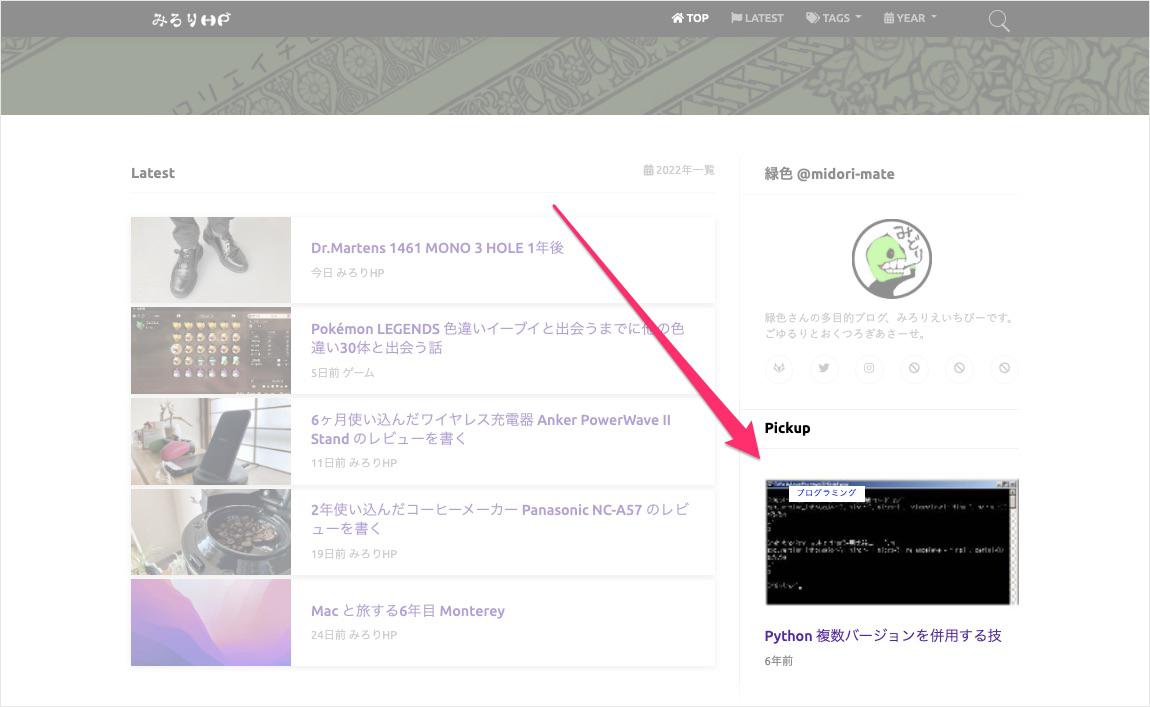This screenshot has height=707, width=1150.
Task: Open Python 複数バージョンを併用する技 link
Action: [882, 636]
